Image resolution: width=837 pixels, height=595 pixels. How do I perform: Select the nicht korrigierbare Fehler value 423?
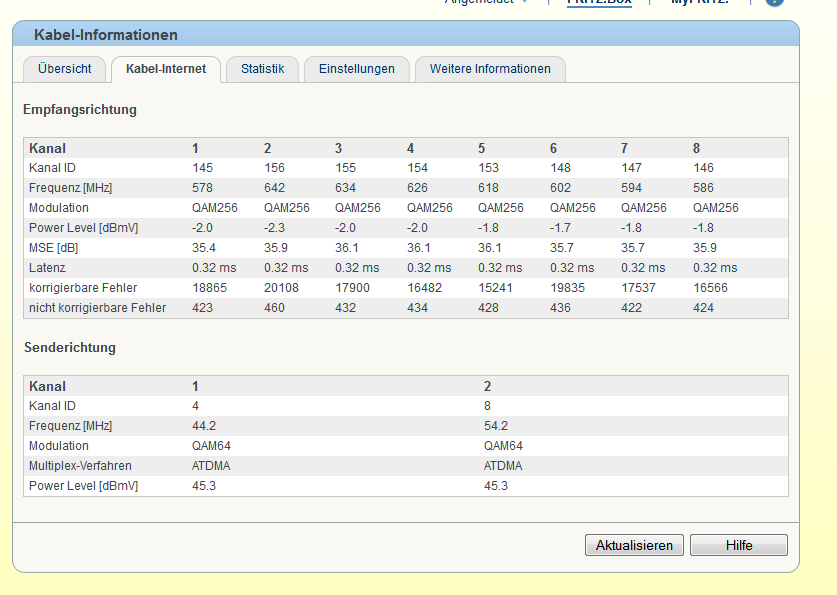tap(203, 308)
